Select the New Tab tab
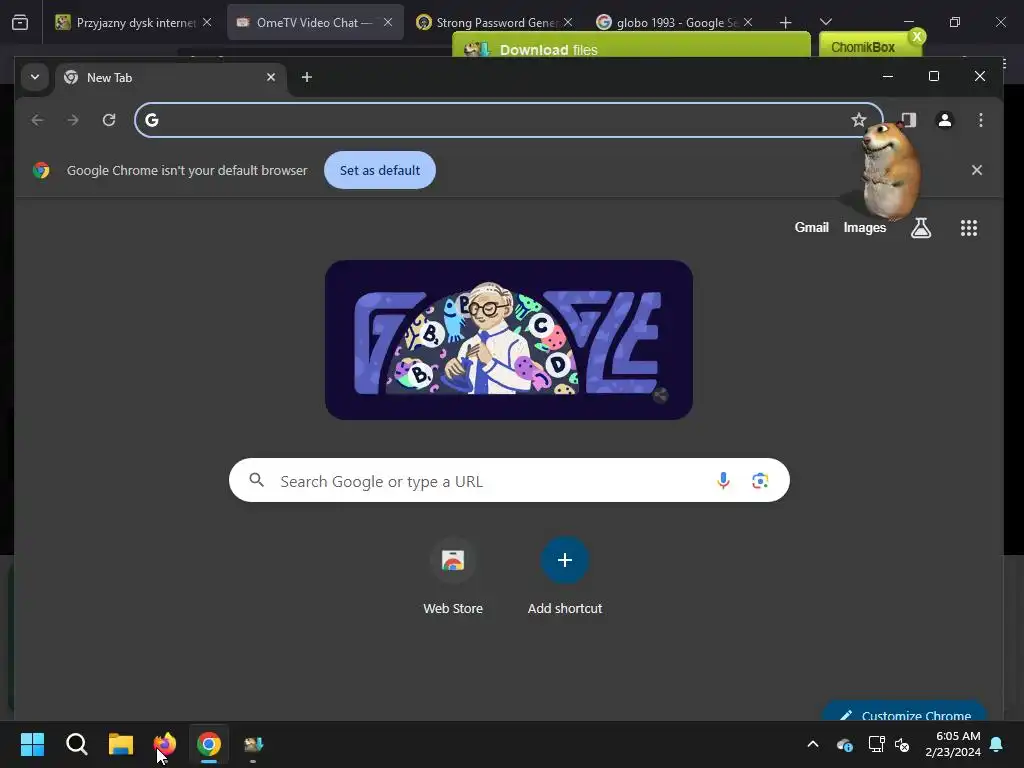The width and height of the screenshot is (1024, 768). [171, 78]
